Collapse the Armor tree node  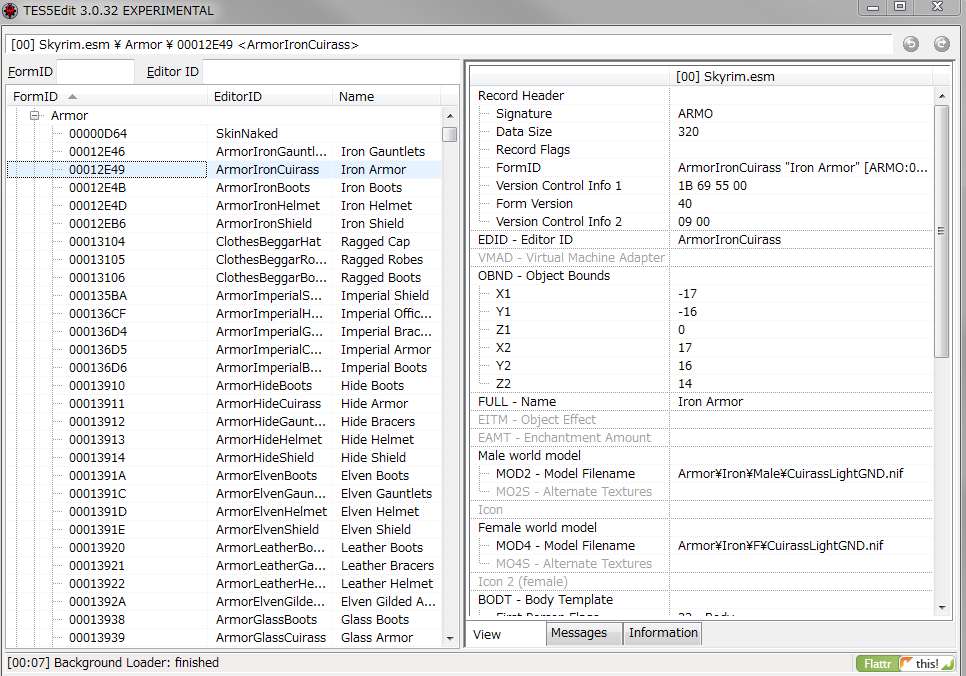point(35,115)
